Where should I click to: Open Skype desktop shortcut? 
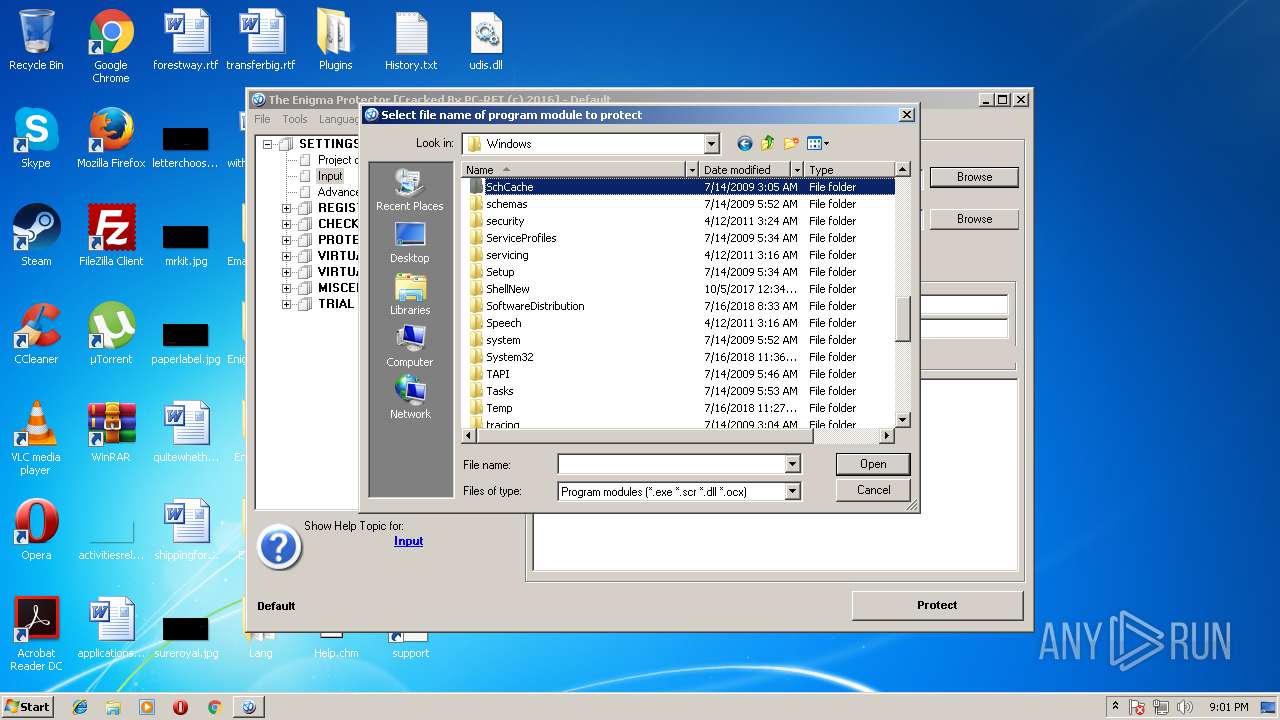click(36, 138)
